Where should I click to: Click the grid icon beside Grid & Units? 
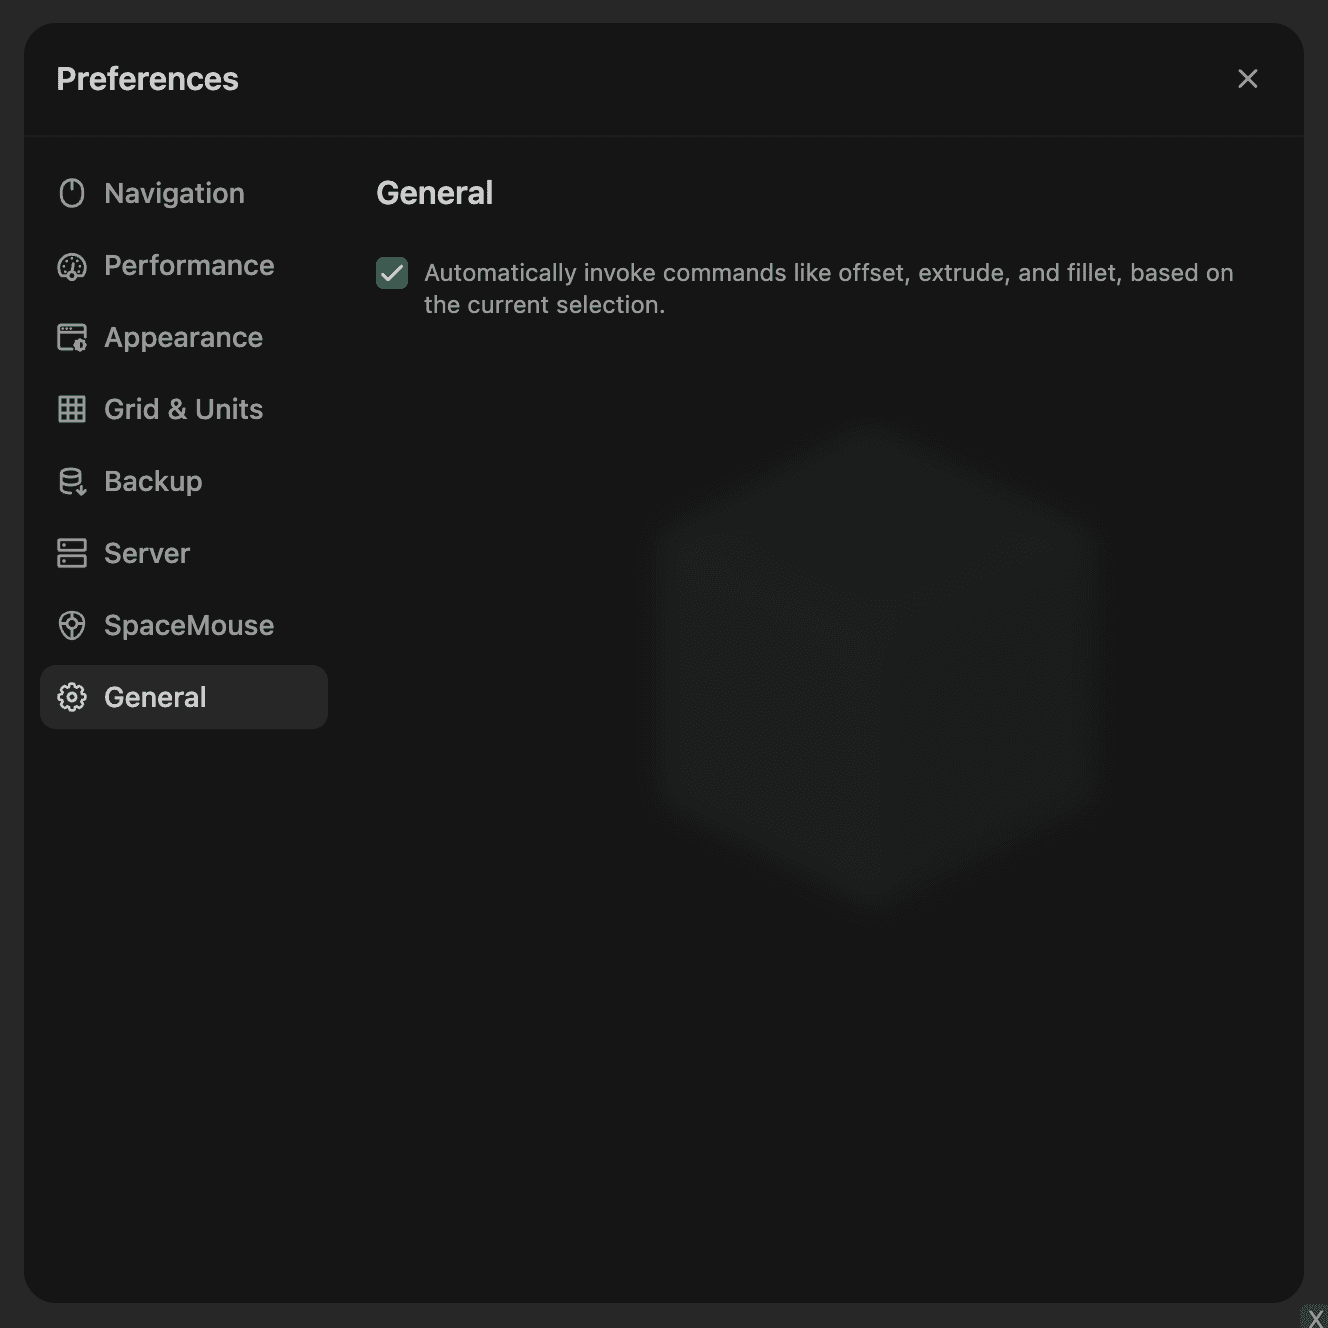(72, 409)
